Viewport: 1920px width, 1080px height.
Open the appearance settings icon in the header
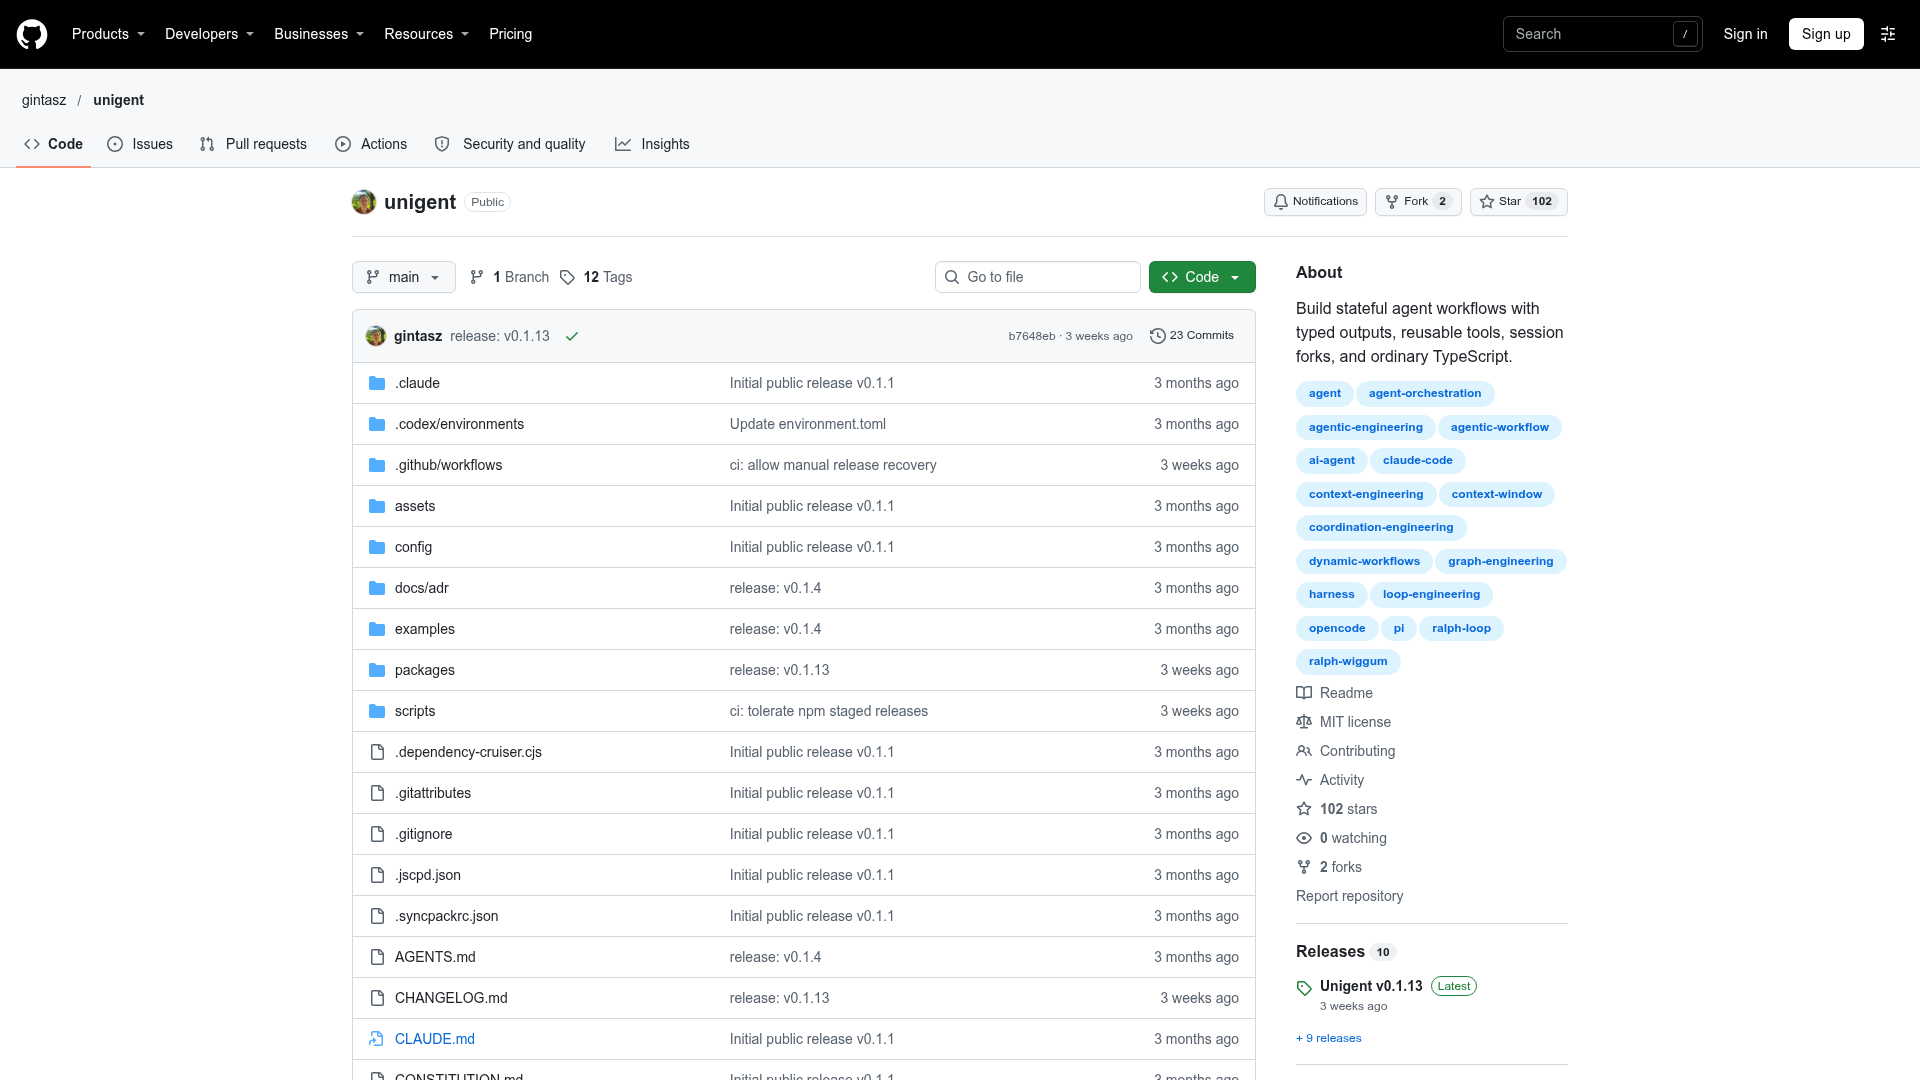click(1888, 34)
